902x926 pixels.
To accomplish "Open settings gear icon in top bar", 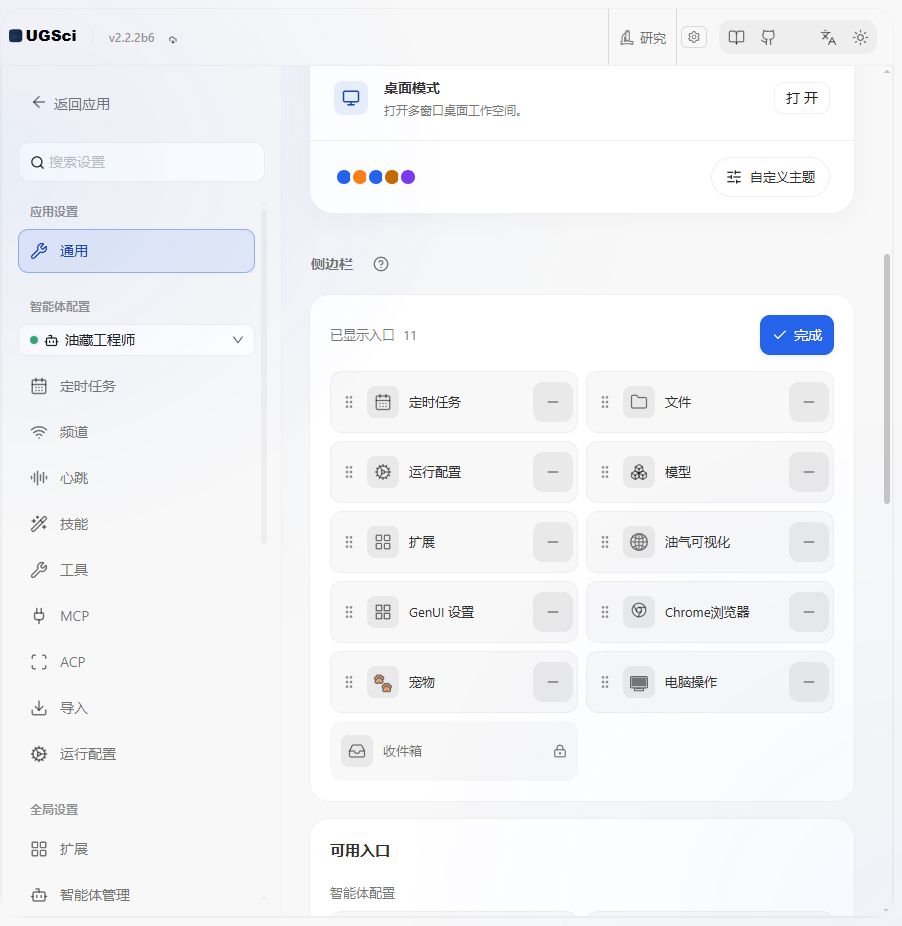I will (x=694, y=37).
